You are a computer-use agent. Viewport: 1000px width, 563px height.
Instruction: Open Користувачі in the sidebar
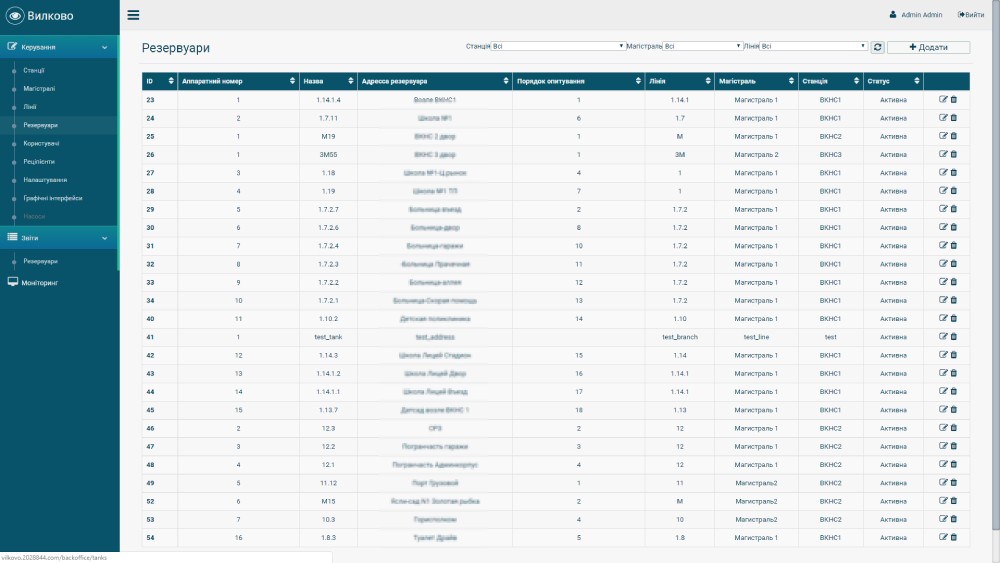point(41,144)
